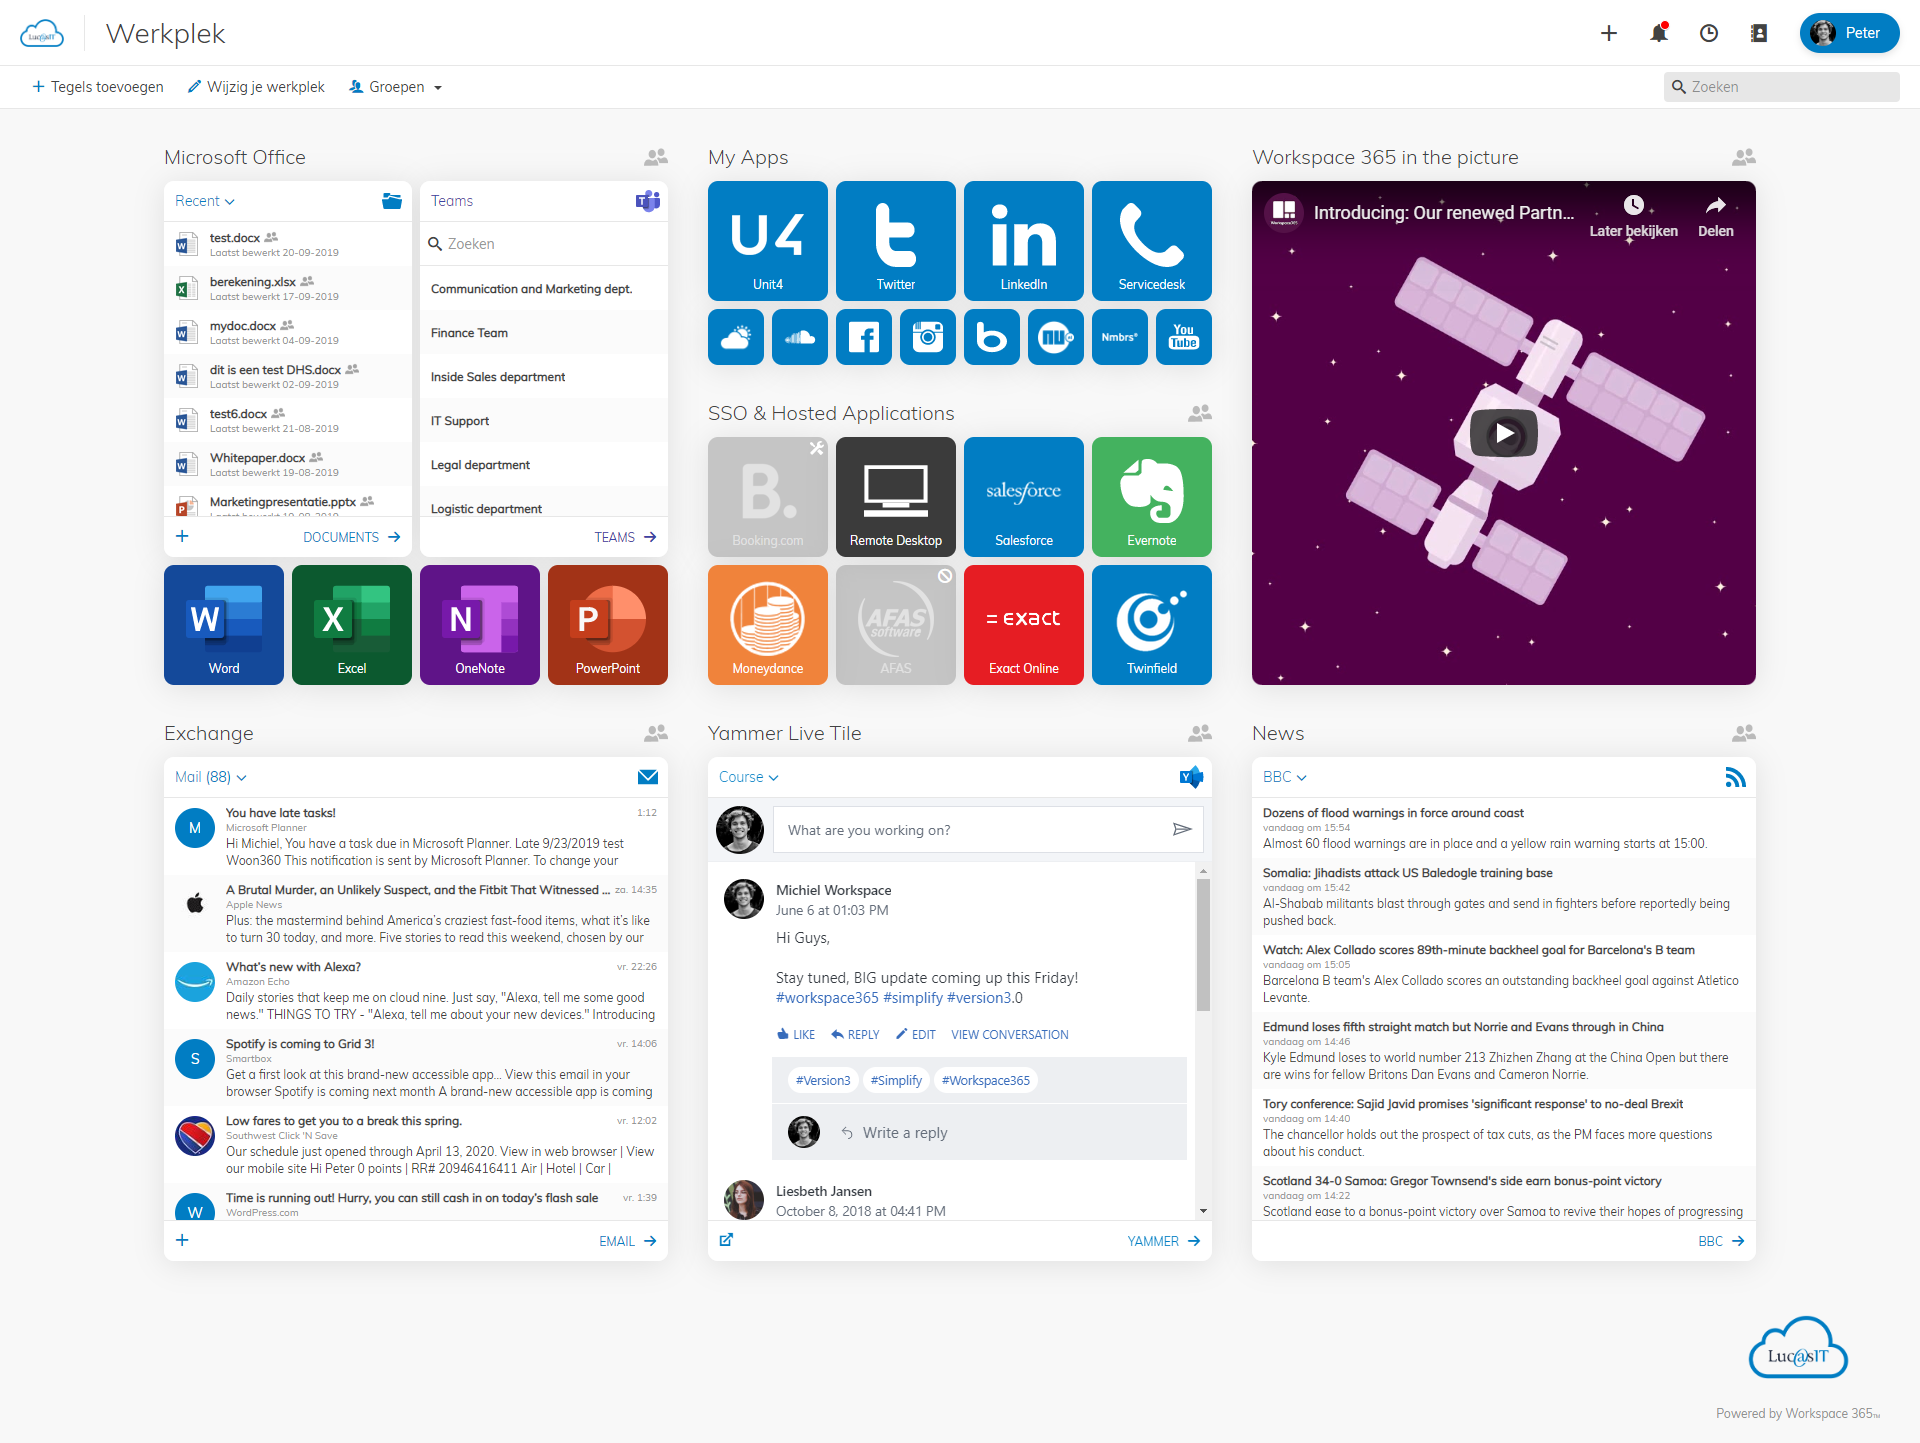The width and height of the screenshot is (1920, 1443).
Task: Launch the LinkedIn tile
Action: point(1024,241)
